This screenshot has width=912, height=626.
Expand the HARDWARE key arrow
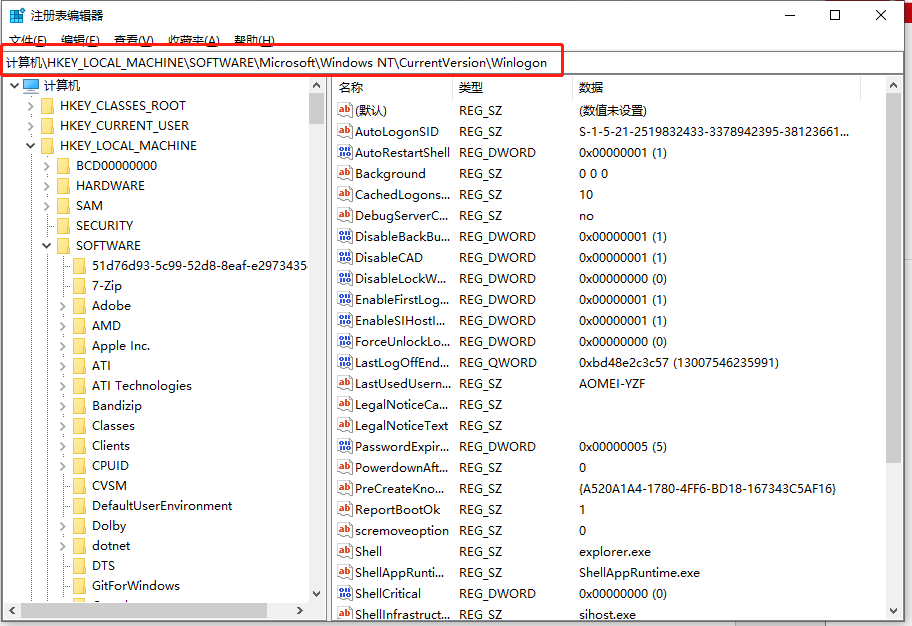point(45,185)
